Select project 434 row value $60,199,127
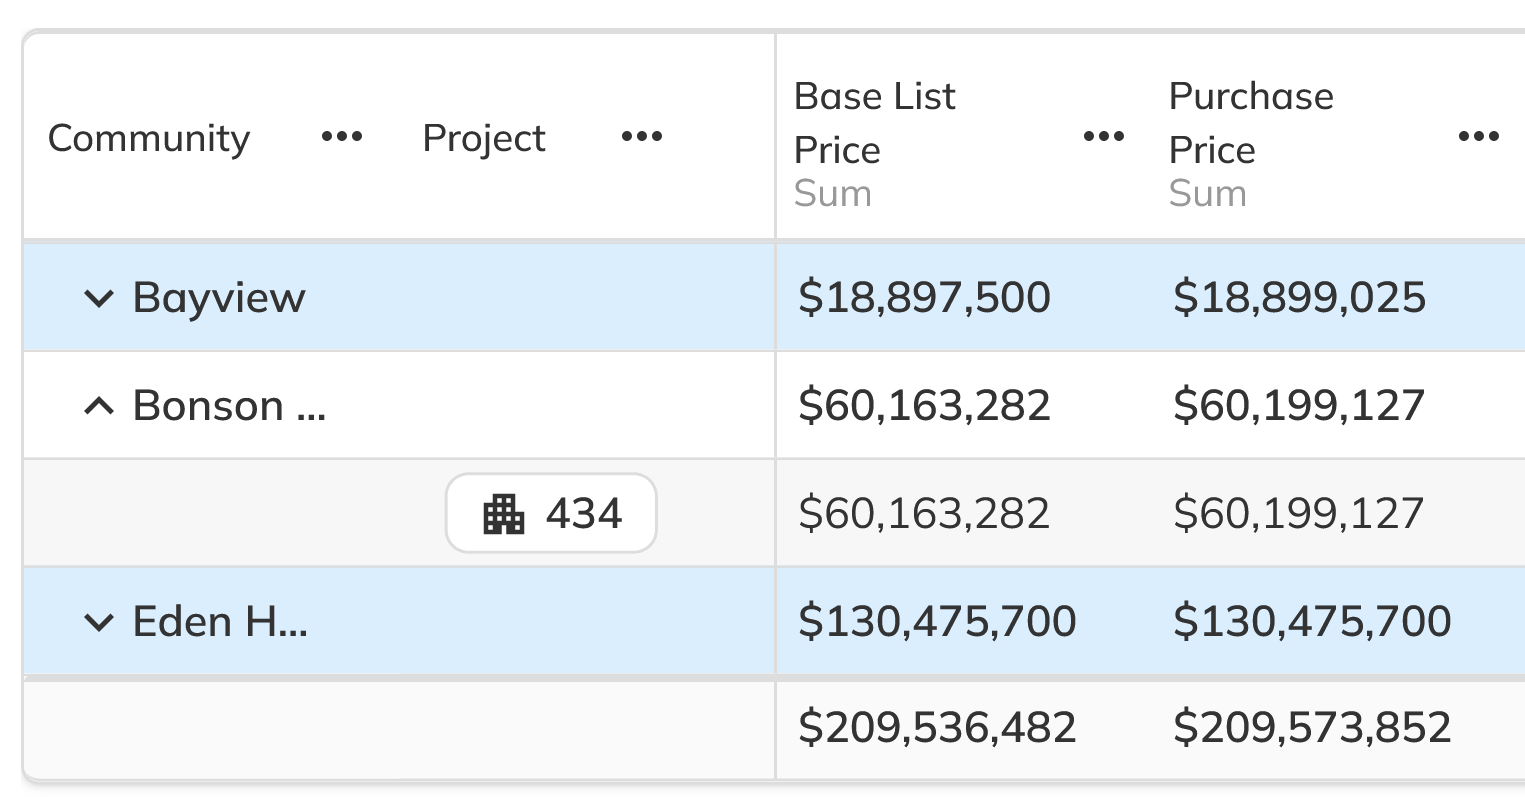 click(1300, 514)
